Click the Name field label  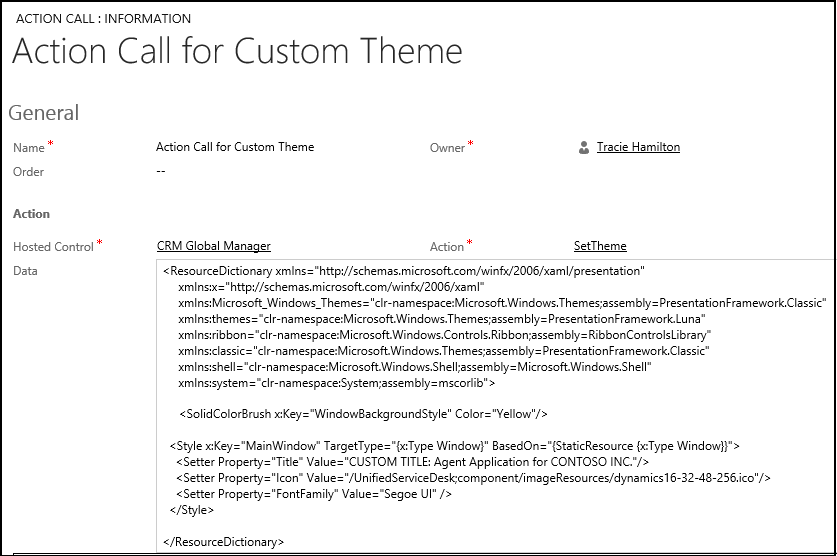[29, 148]
